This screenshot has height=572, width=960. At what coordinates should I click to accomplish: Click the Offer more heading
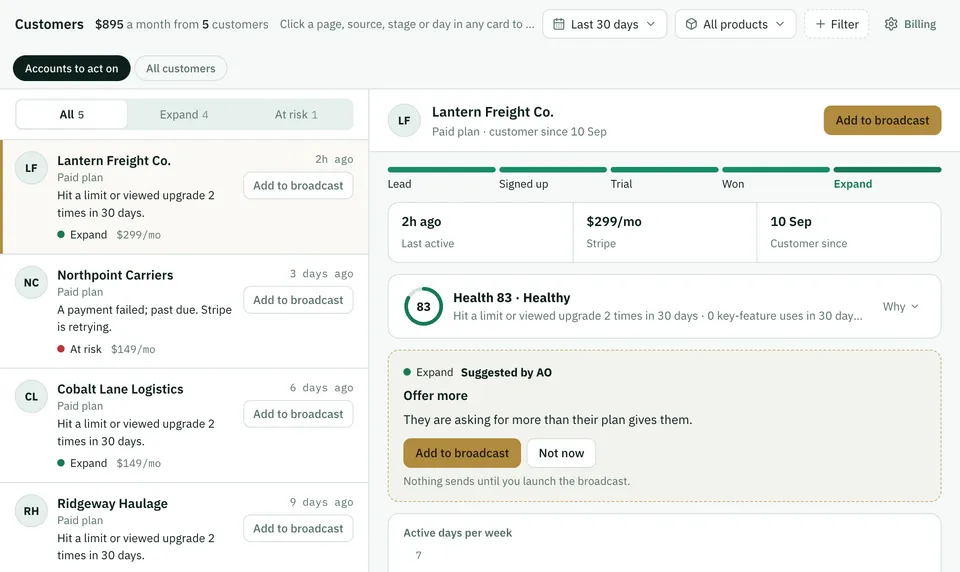pyautogui.click(x=435, y=396)
